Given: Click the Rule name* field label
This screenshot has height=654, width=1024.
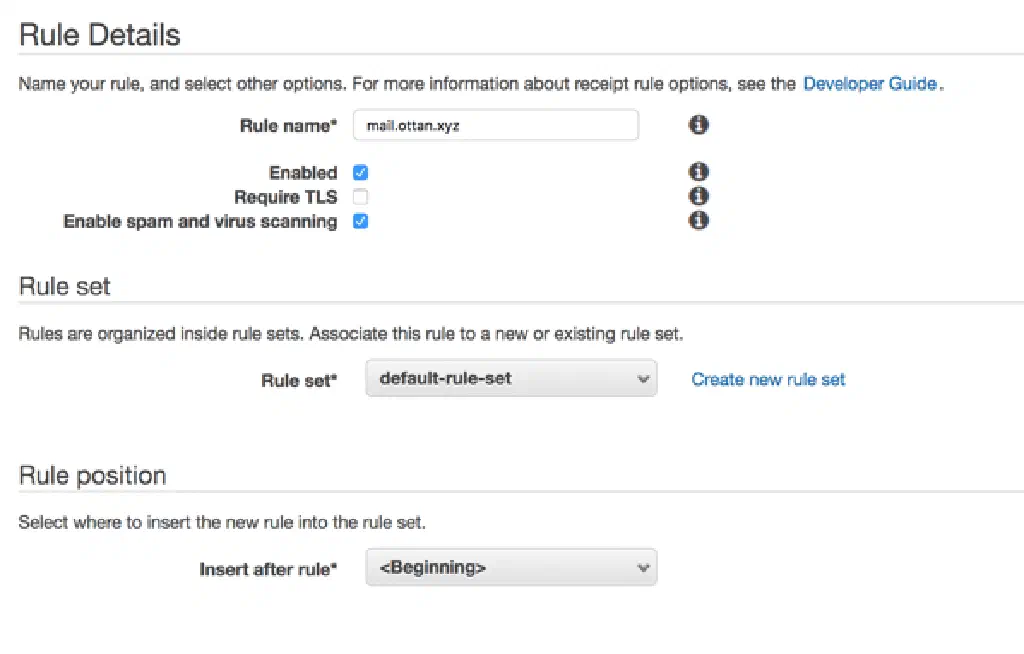Looking at the screenshot, I should [288, 126].
